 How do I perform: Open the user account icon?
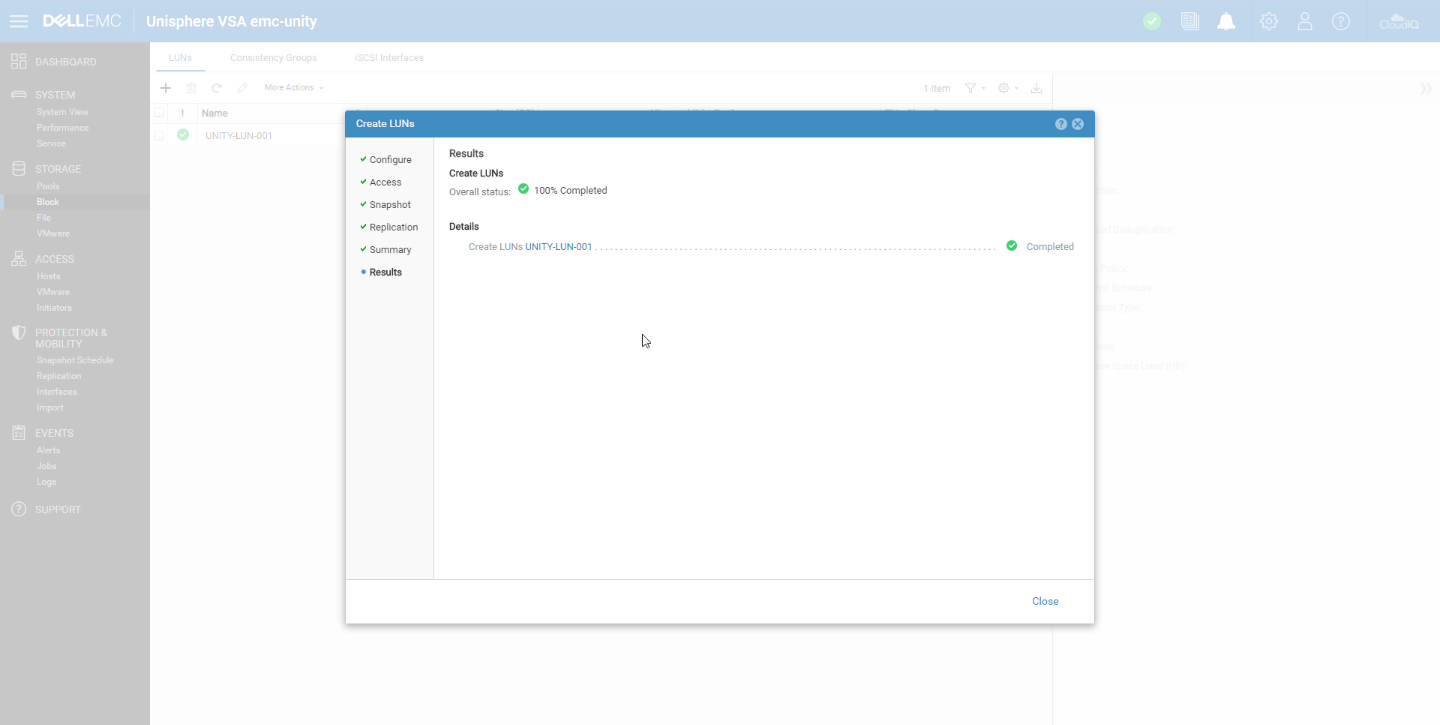(1305, 21)
